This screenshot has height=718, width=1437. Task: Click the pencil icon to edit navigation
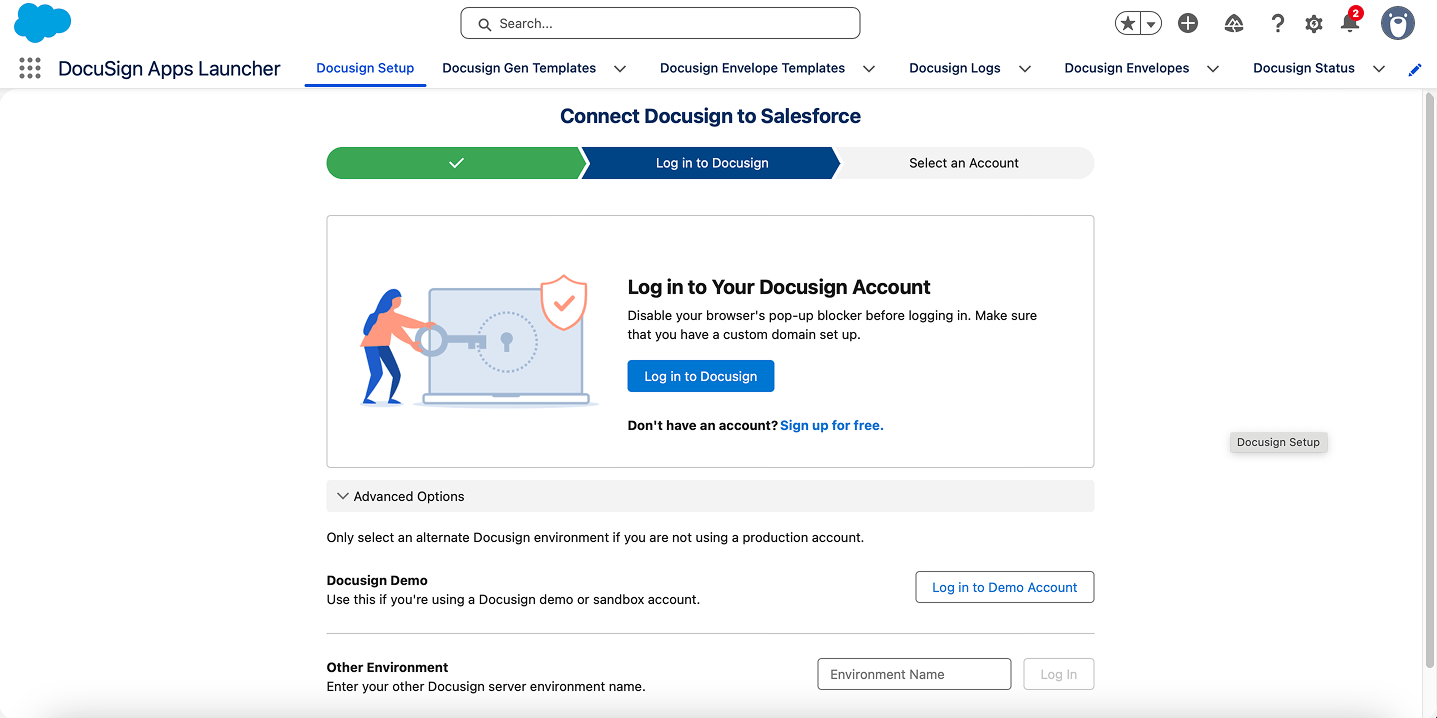tap(1415, 69)
